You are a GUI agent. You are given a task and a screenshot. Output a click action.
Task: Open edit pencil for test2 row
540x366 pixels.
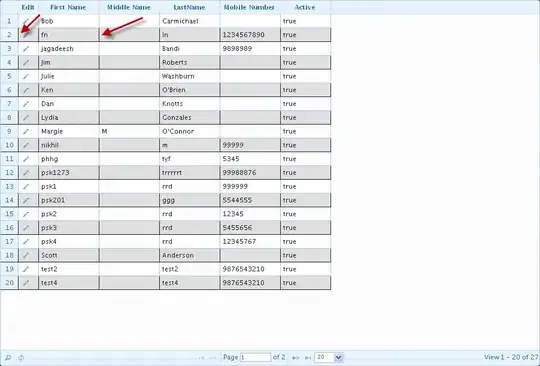26,269
